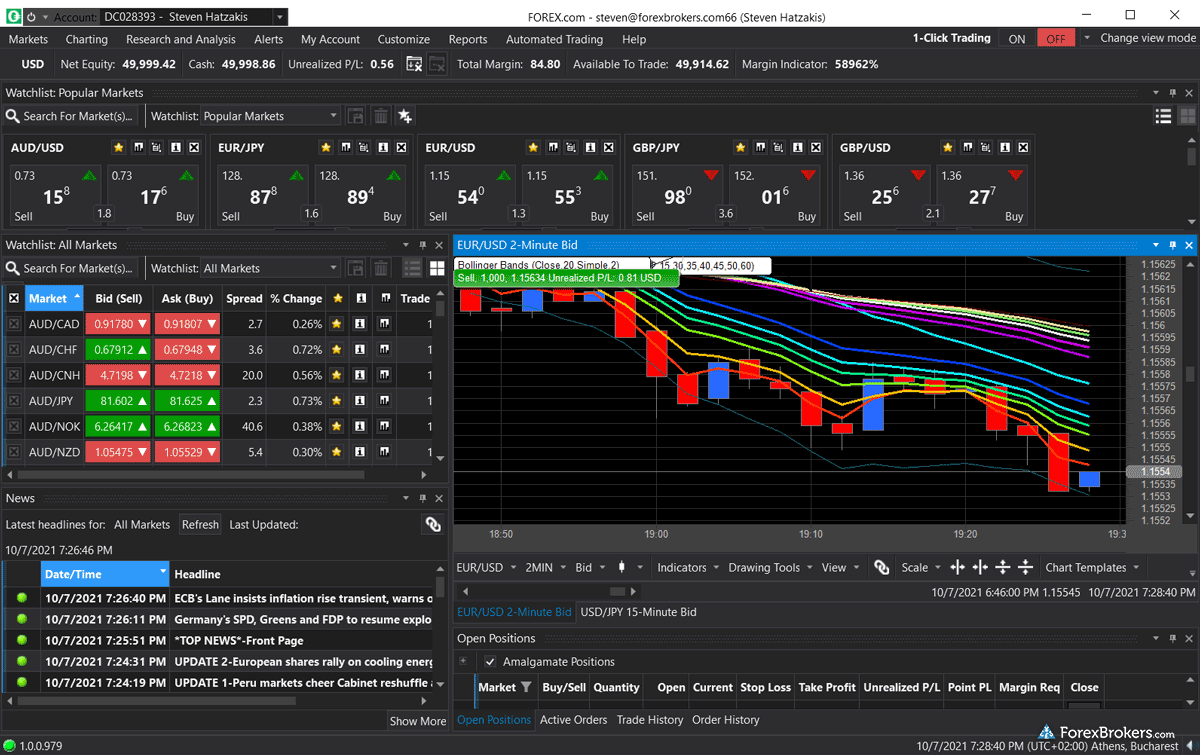The height and width of the screenshot is (755, 1200).
Task: Open the order ticket icon on GBP/JPY tile
Action: 777,147
